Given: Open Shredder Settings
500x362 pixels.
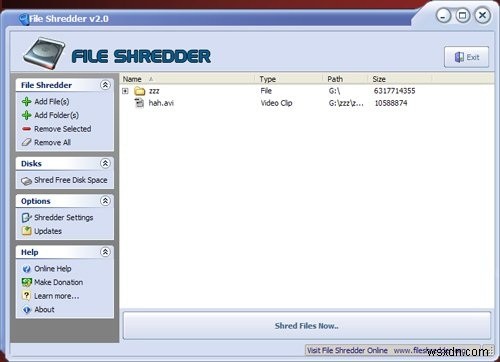Looking at the screenshot, I should 64,218.
